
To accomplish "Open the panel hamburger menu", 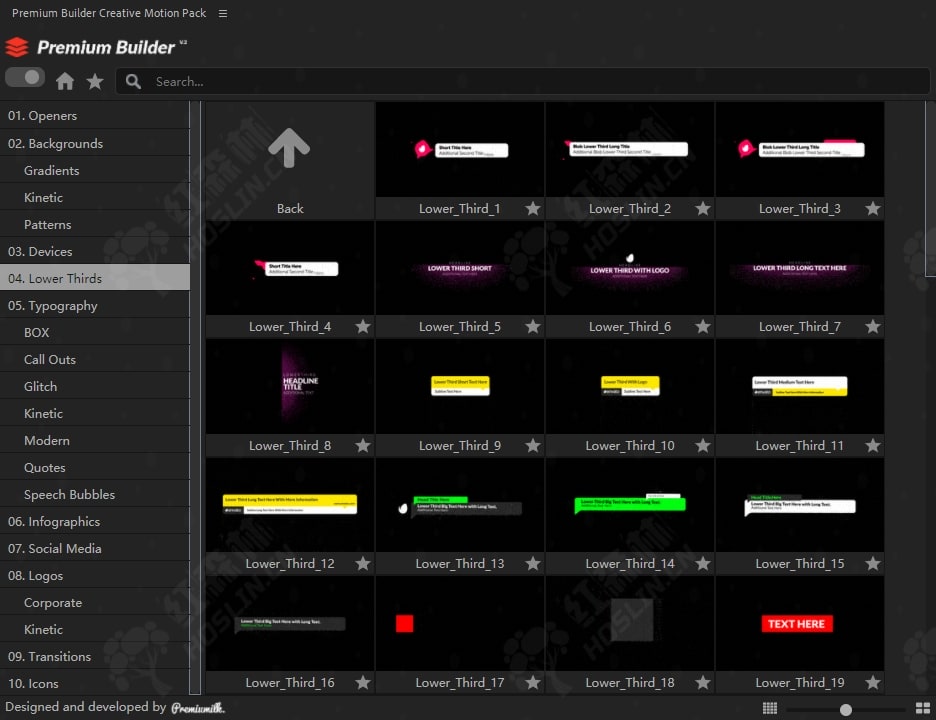I will [223, 13].
